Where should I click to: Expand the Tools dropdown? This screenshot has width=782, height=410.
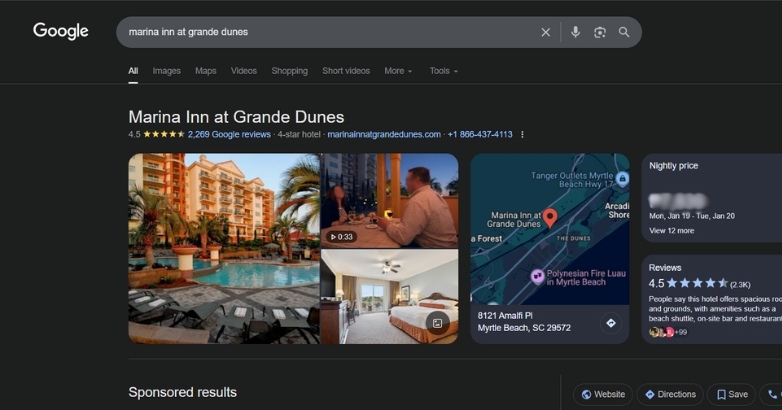click(x=443, y=71)
